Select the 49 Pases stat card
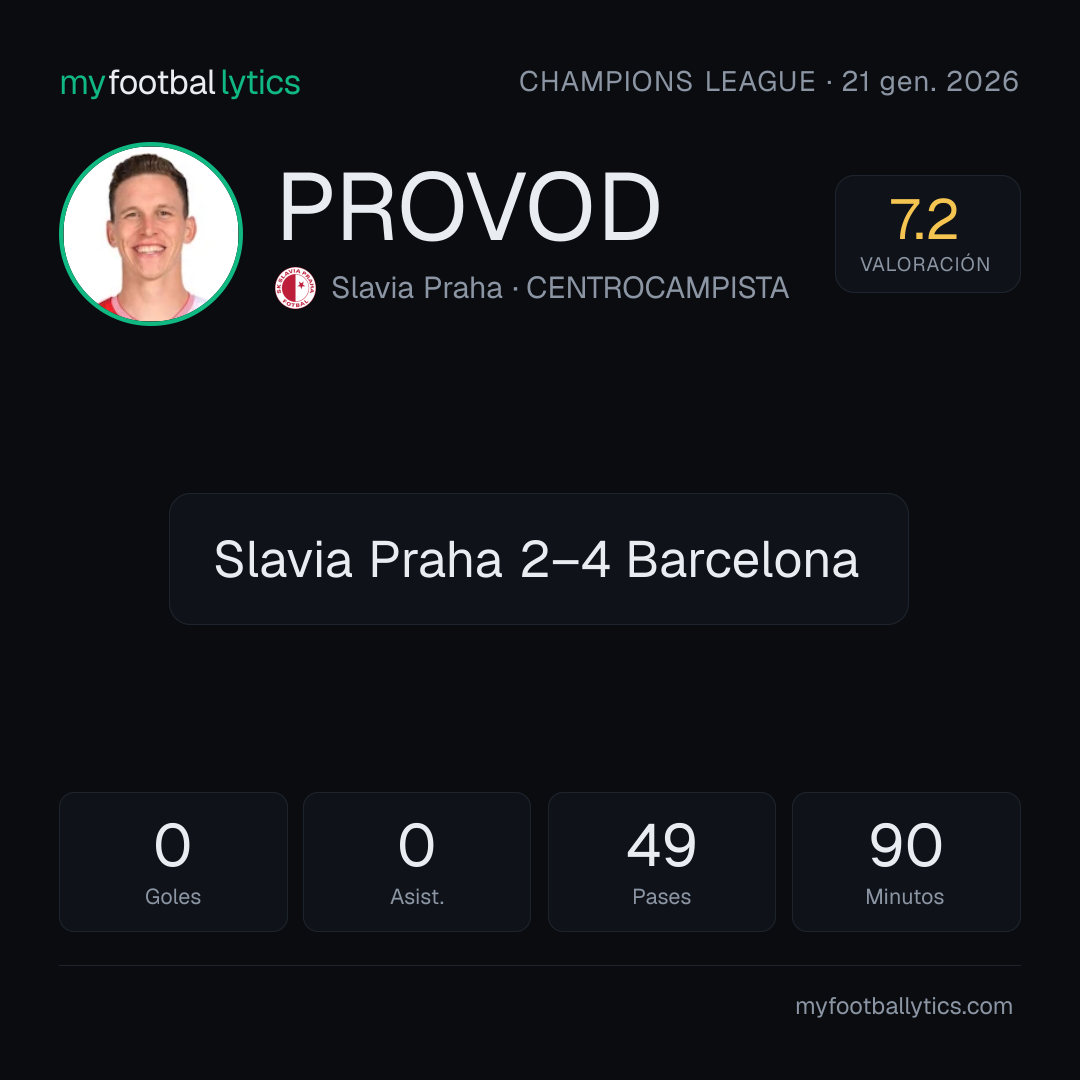Viewport: 1080px width, 1080px height. [661, 862]
